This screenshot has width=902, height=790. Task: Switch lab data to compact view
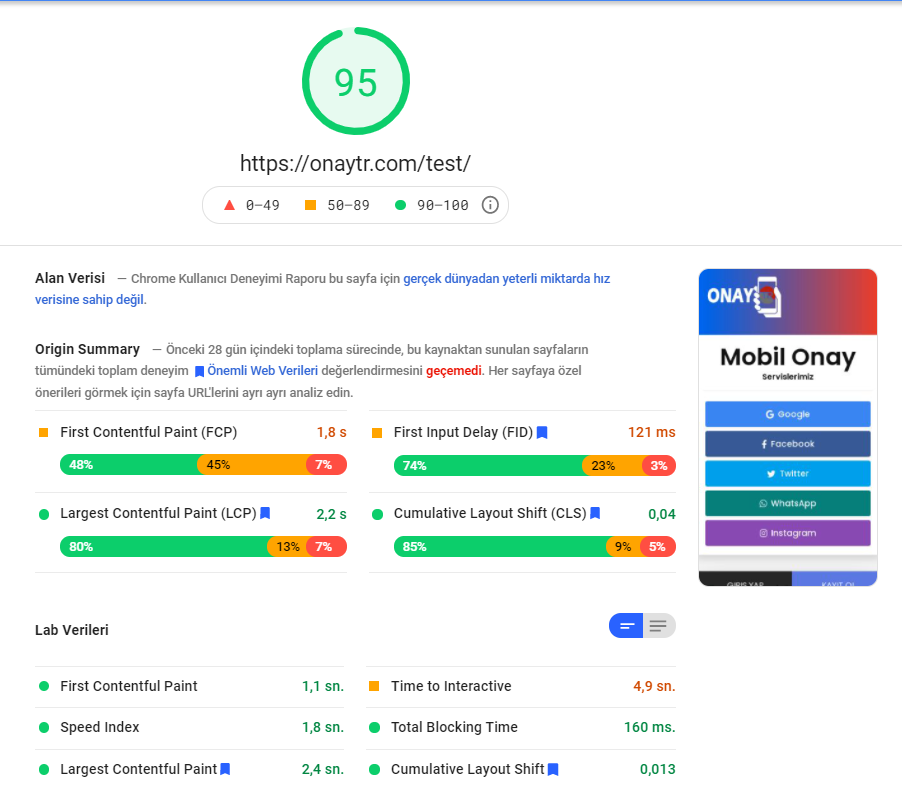coord(626,626)
